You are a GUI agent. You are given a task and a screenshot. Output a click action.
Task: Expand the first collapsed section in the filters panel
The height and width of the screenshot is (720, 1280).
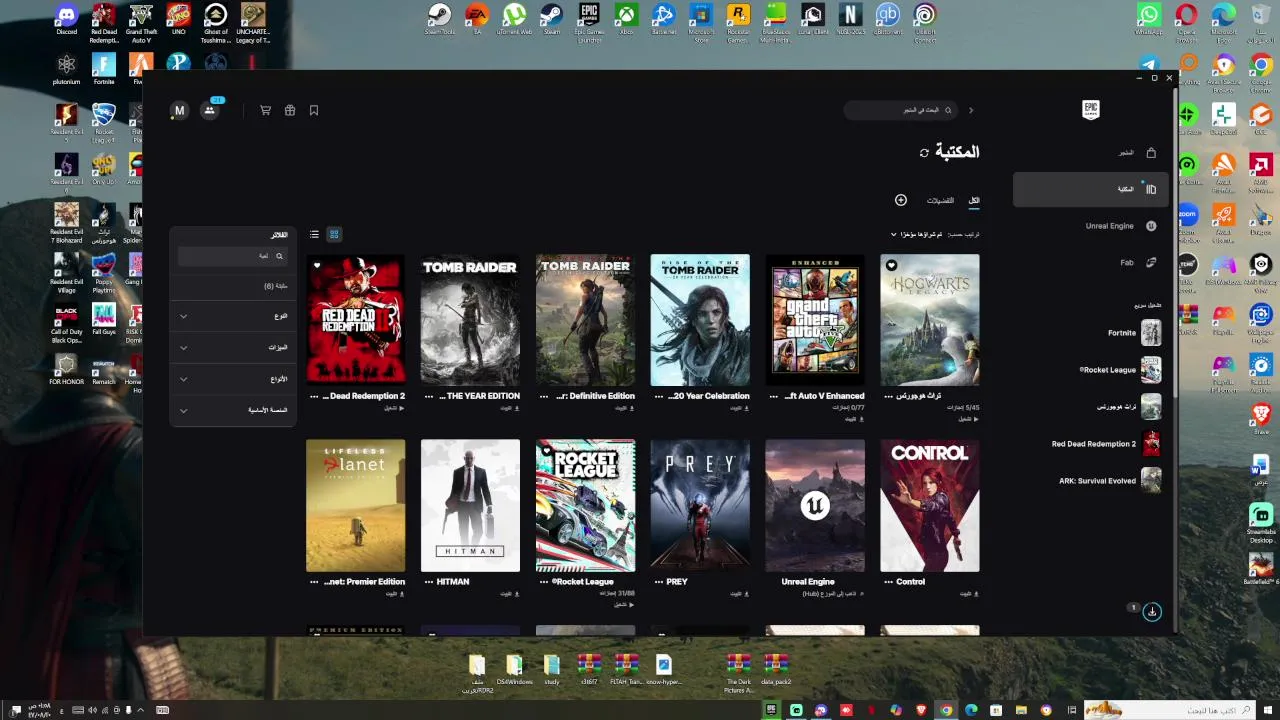click(x=233, y=316)
